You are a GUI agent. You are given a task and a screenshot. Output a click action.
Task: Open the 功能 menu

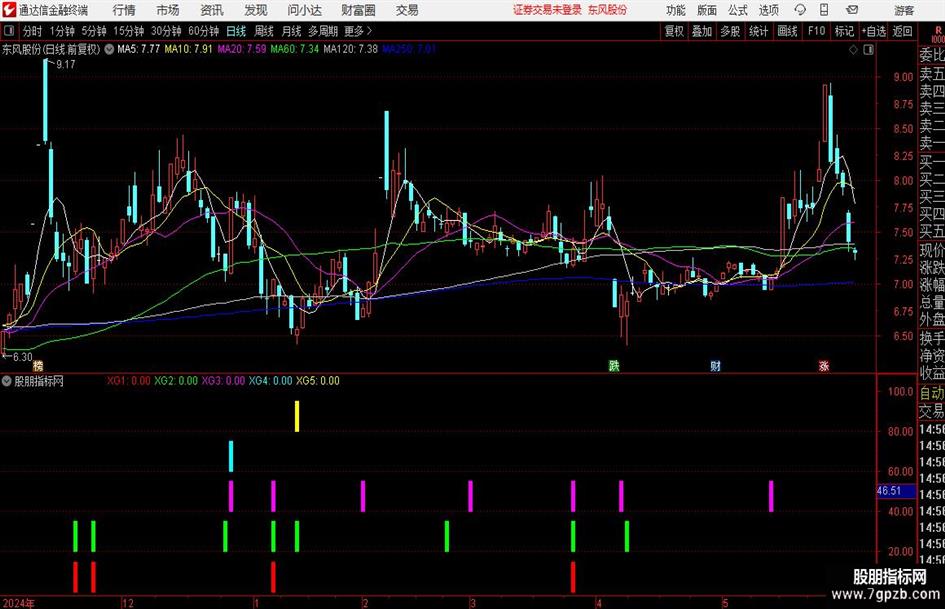pyautogui.click(x=676, y=10)
